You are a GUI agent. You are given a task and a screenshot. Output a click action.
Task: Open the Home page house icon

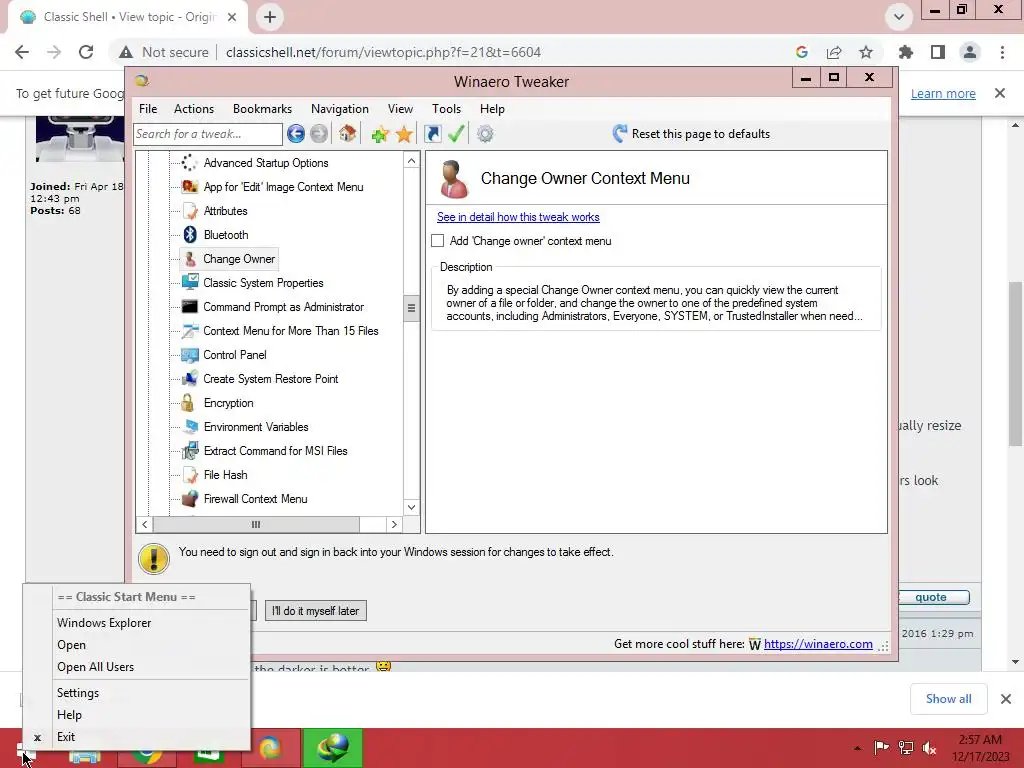click(347, 134)
